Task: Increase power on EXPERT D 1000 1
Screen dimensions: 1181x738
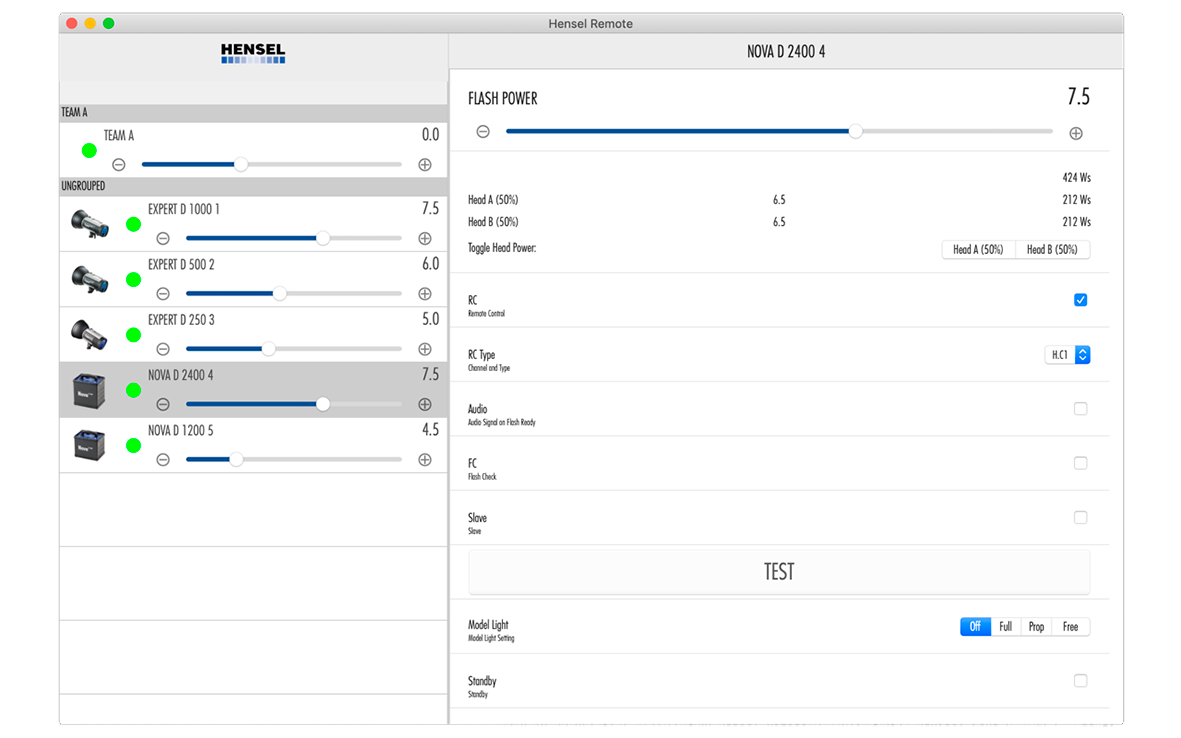Action: pos(425,239)
